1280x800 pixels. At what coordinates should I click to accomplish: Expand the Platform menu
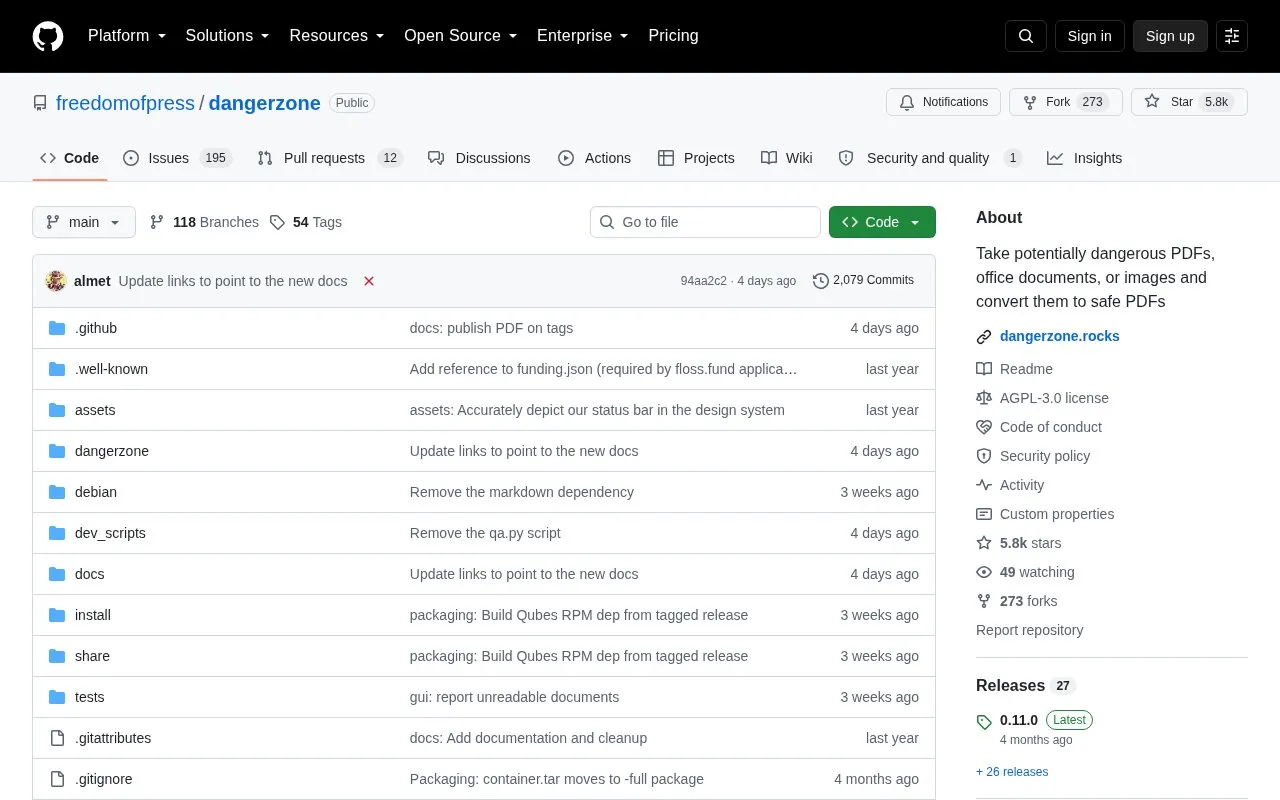127,36
